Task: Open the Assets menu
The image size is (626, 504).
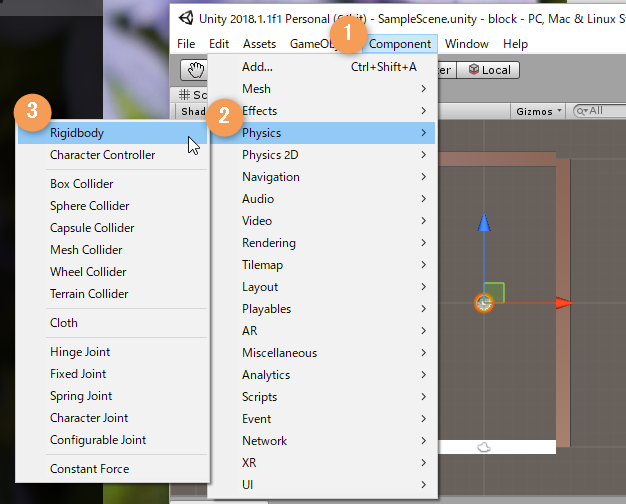Action: pos(260,44)
